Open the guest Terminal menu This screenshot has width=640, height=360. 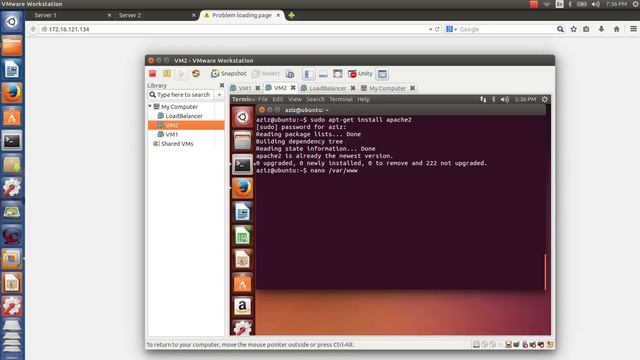click(341, 99)
